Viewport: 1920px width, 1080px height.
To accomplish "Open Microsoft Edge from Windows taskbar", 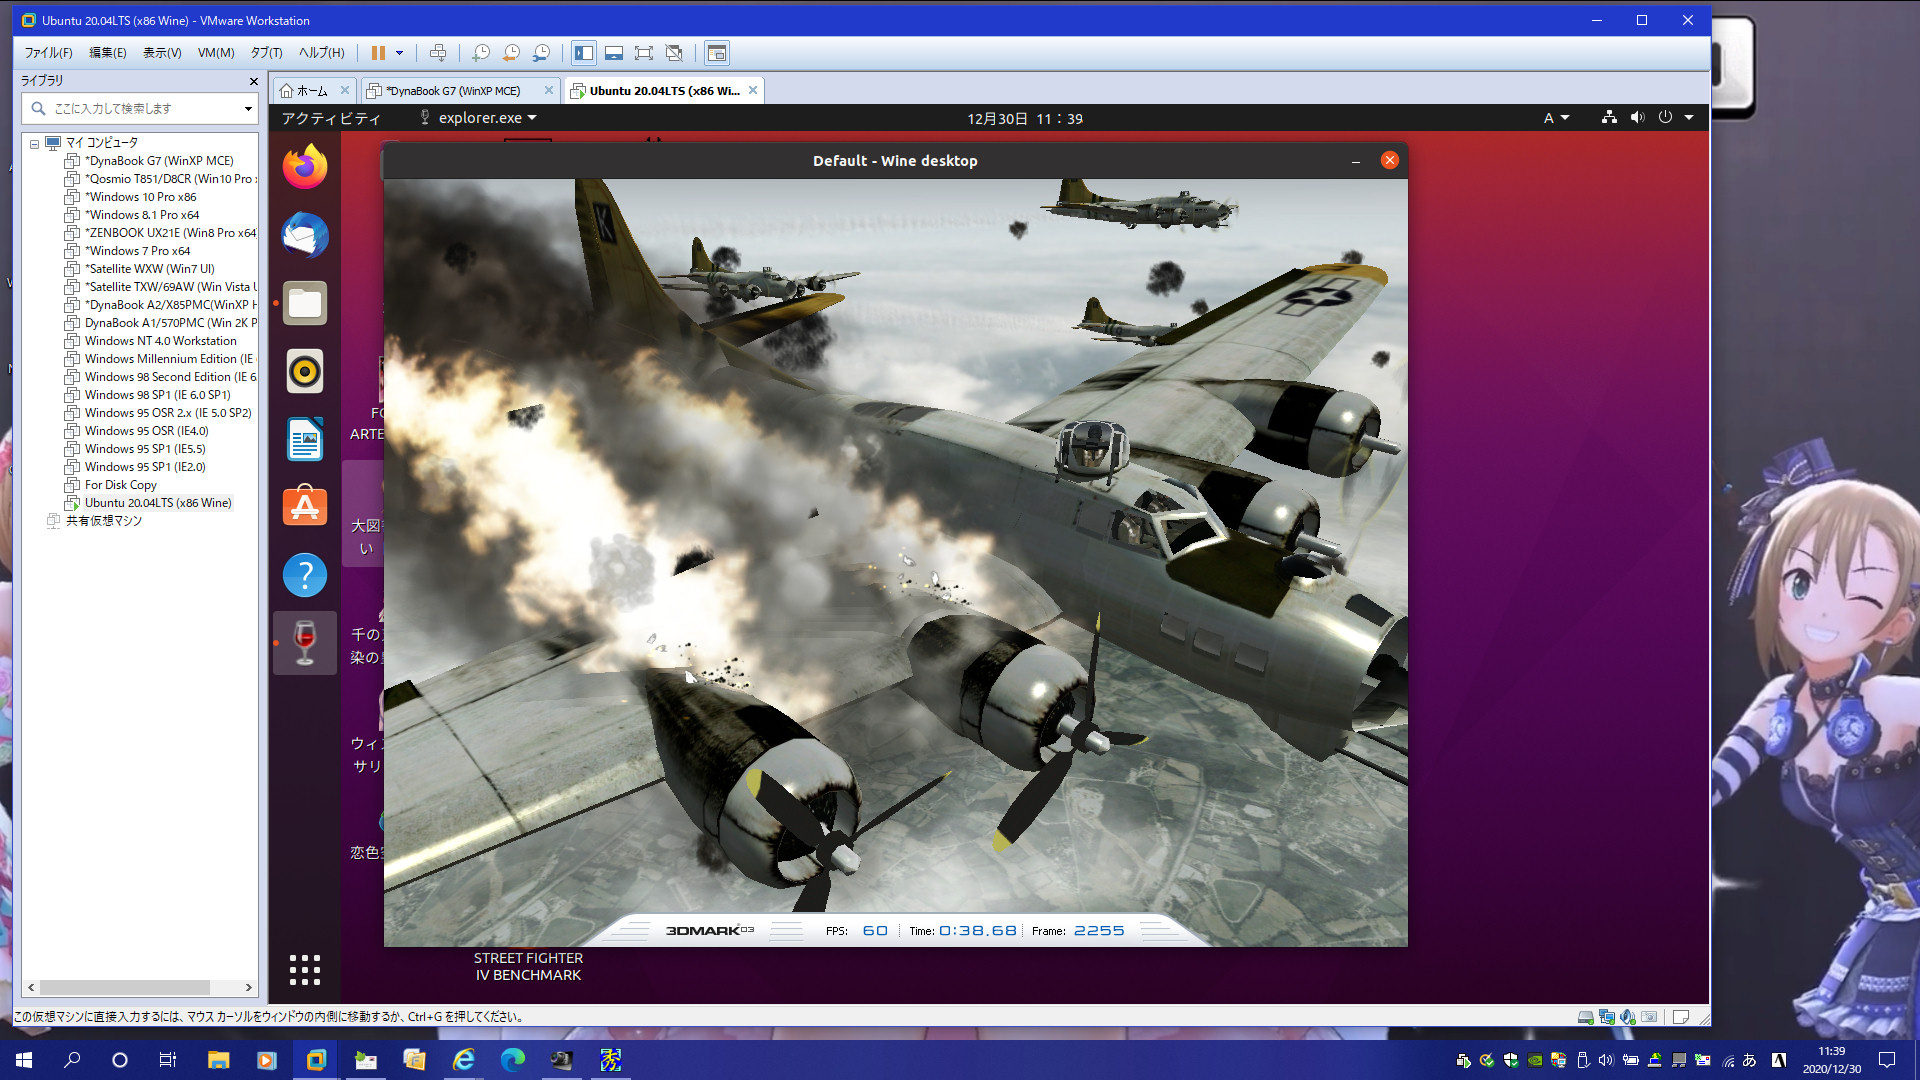I will coord(512,1060).
